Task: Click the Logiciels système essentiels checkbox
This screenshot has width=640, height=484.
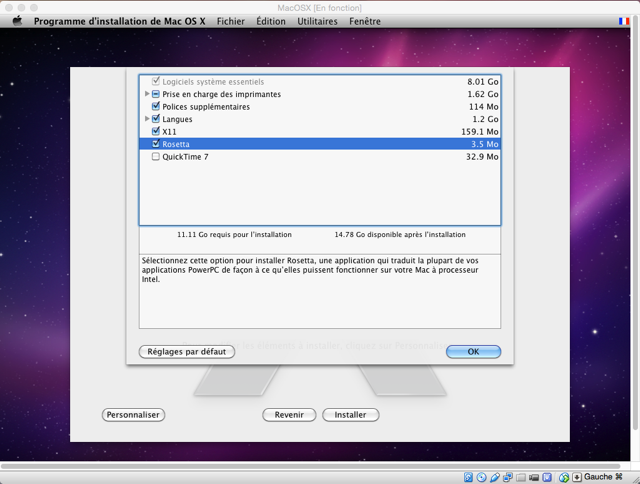Action: tap(156, 81)
